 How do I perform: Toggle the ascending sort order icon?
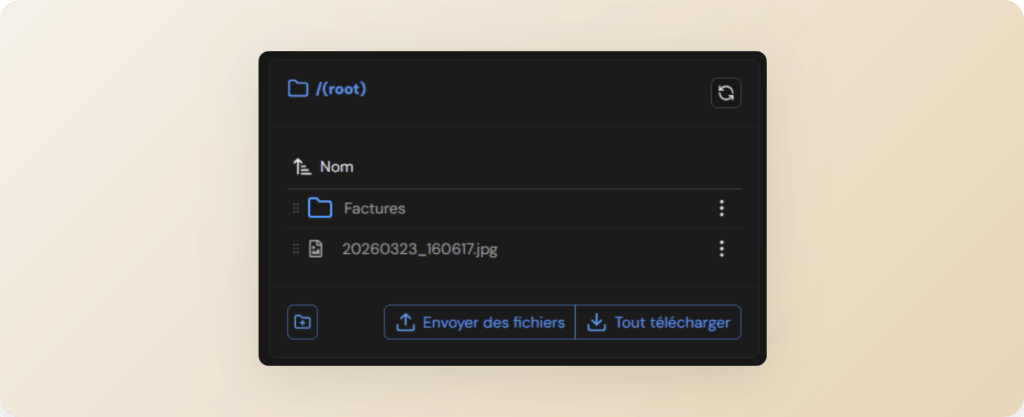pos(302,167)
